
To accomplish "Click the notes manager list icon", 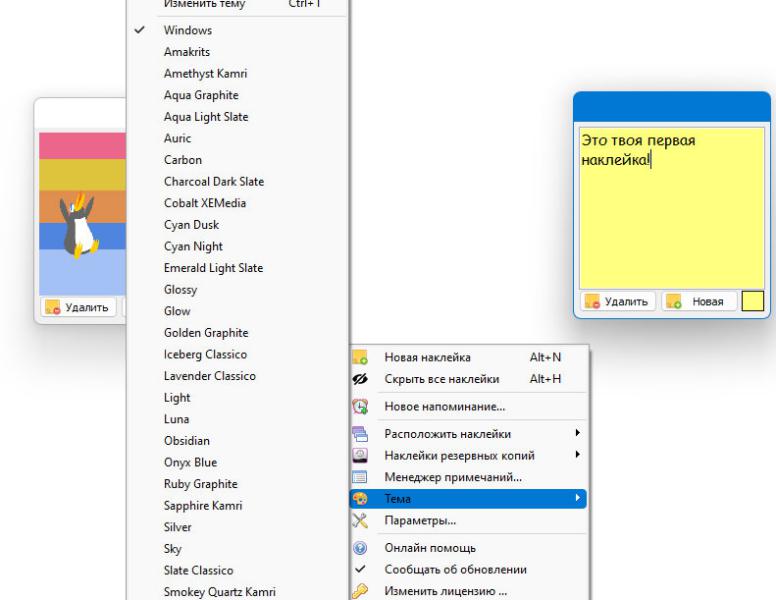I will (x=360, y=477).
